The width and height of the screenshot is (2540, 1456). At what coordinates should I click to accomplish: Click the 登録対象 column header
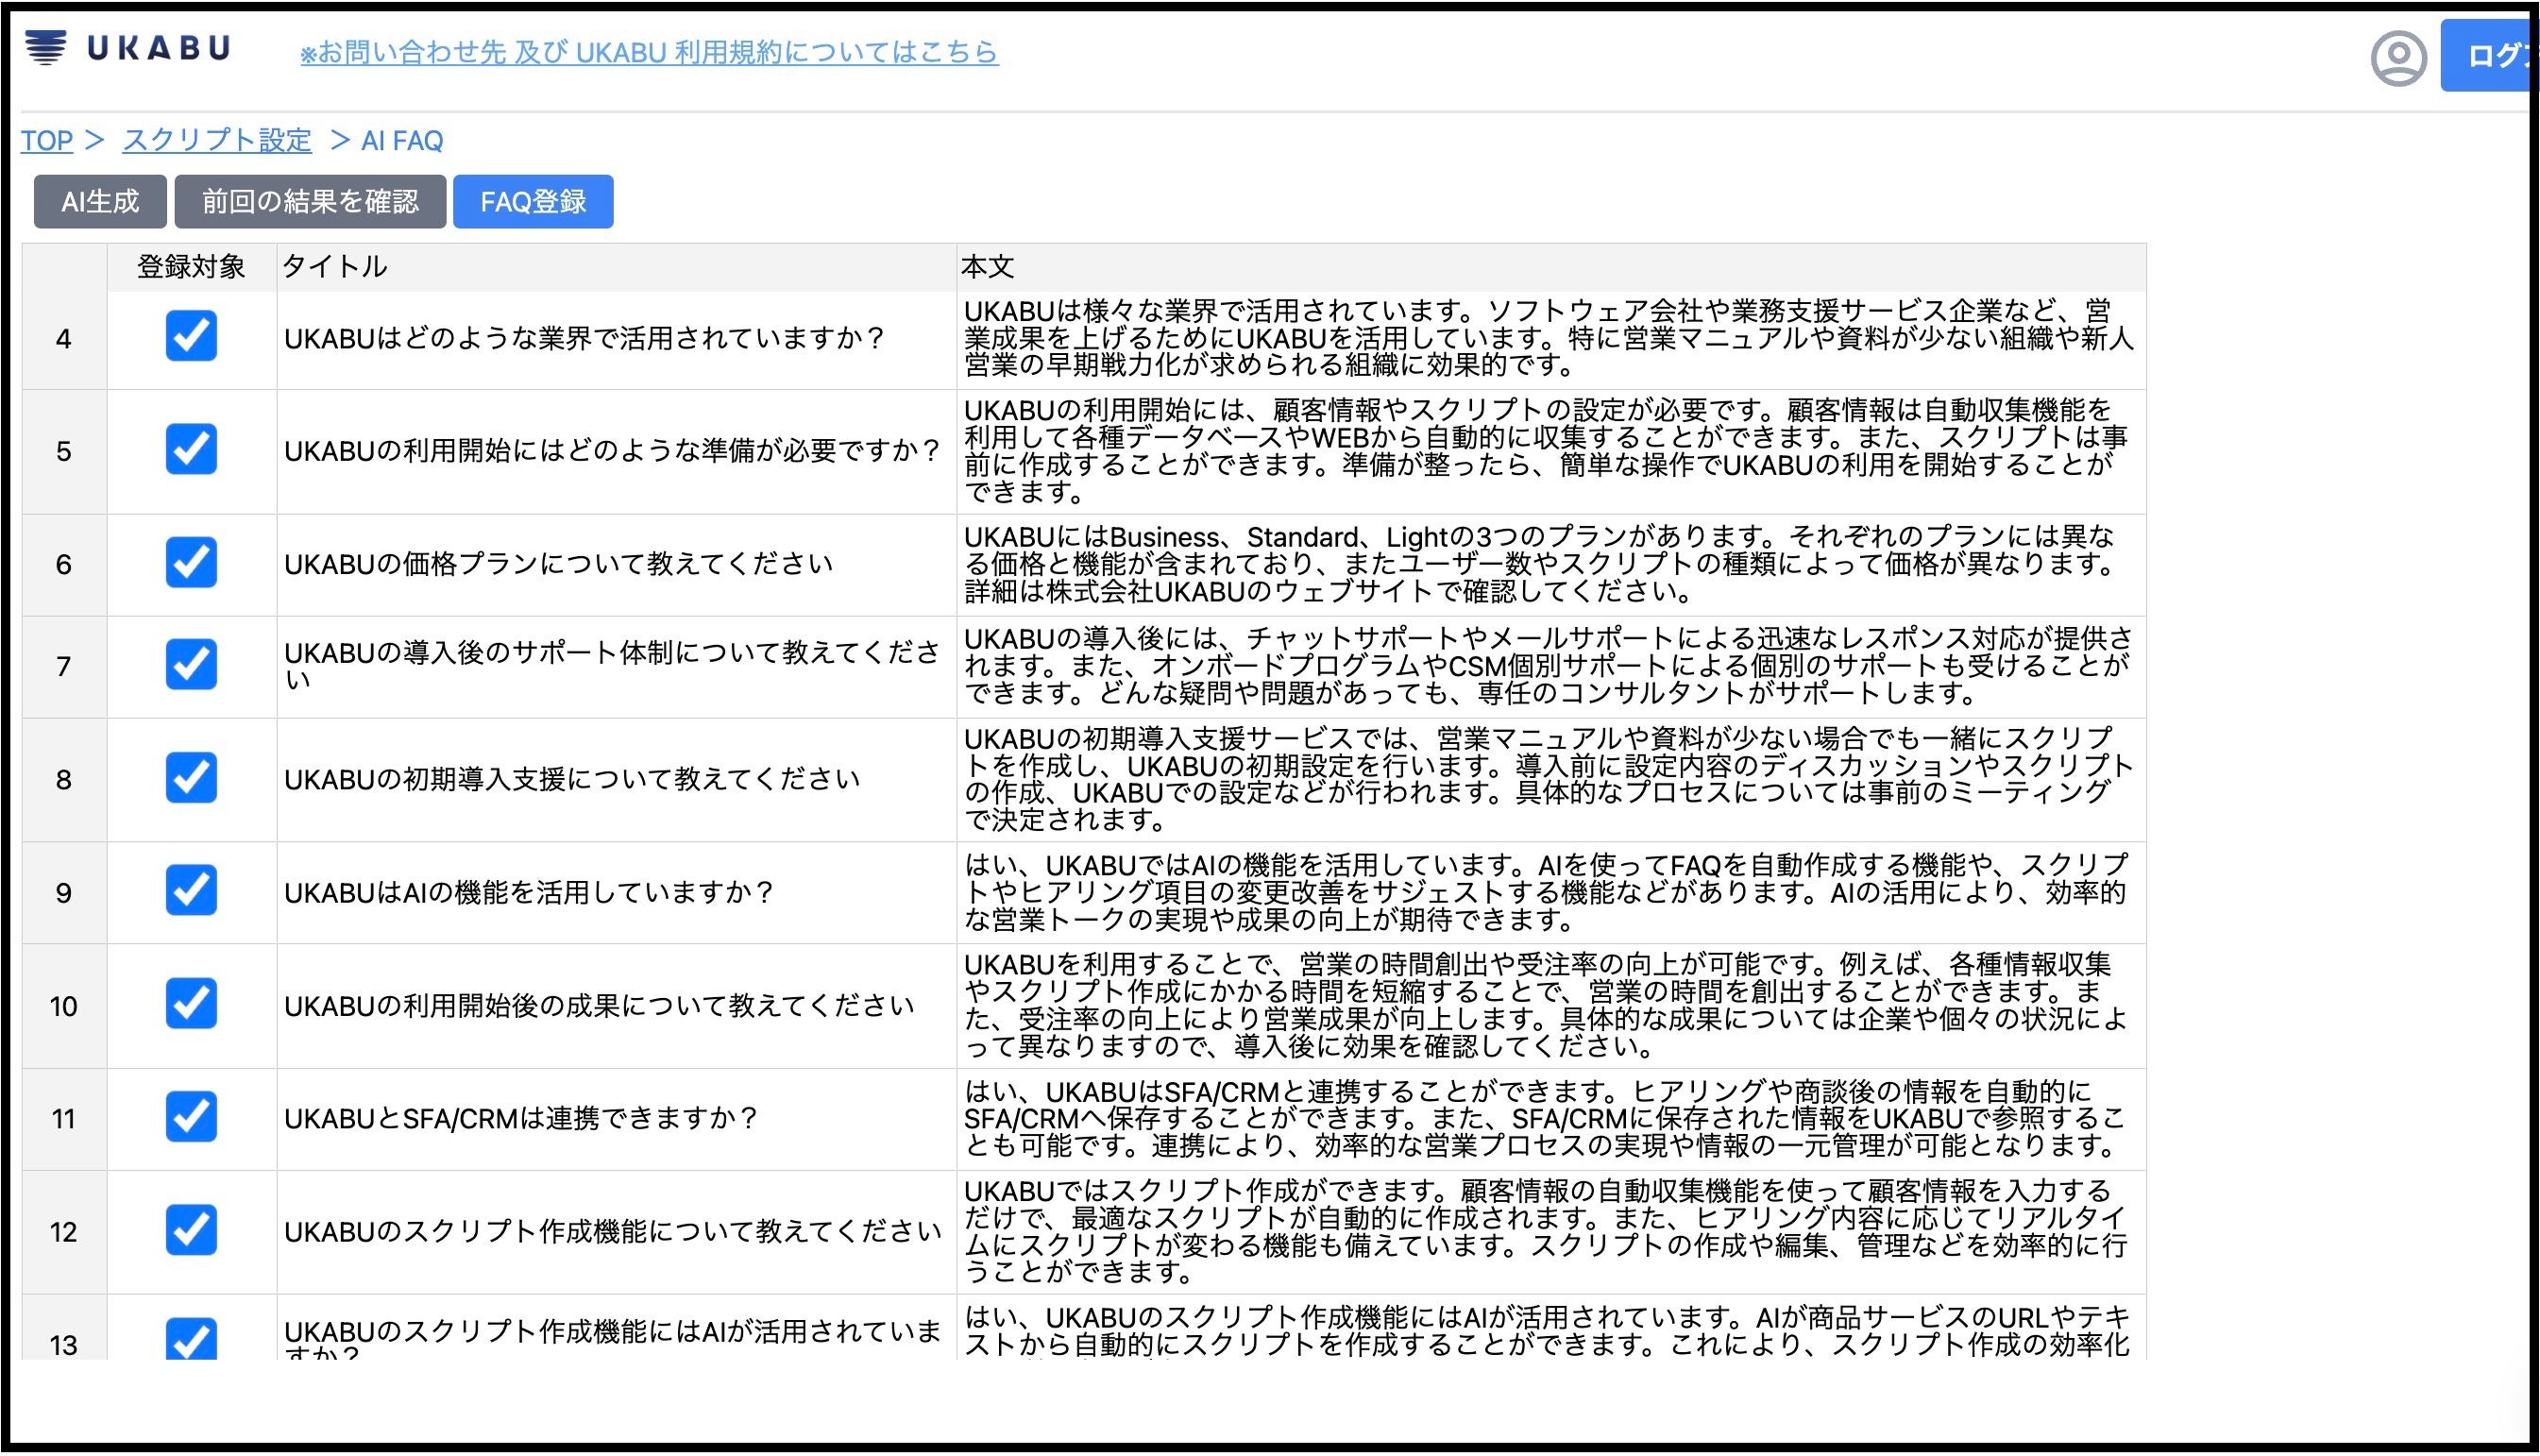pyautogui.click(x=191, y=267)
